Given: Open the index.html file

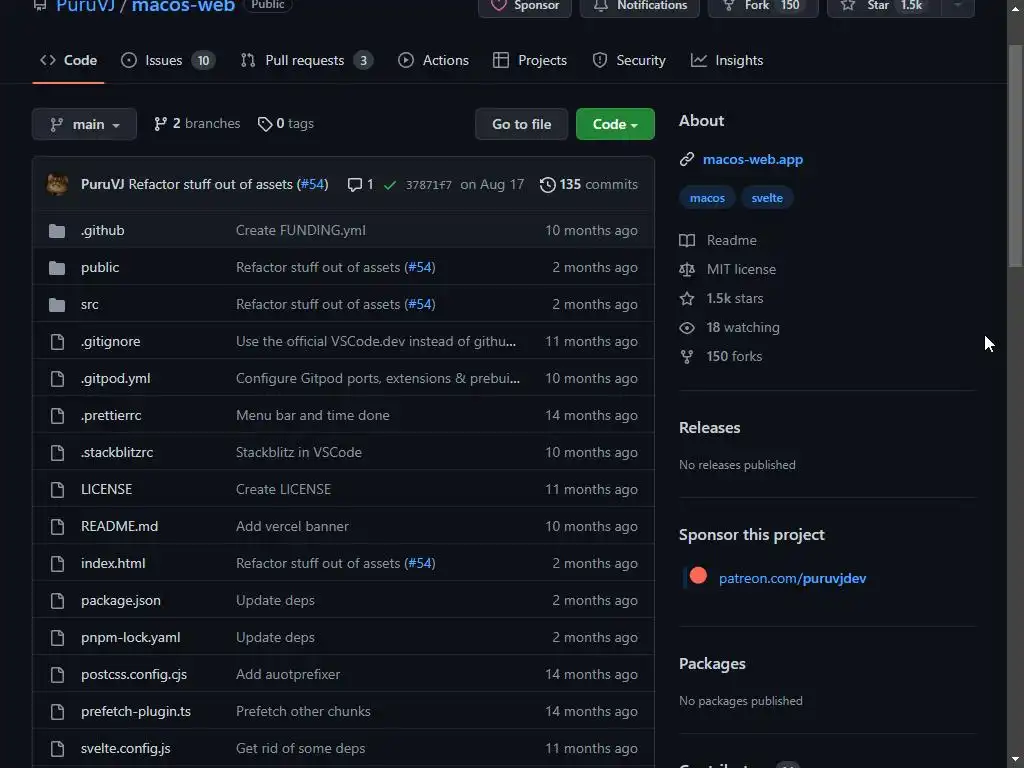Looking at the screenshot, I should point(113,564).
